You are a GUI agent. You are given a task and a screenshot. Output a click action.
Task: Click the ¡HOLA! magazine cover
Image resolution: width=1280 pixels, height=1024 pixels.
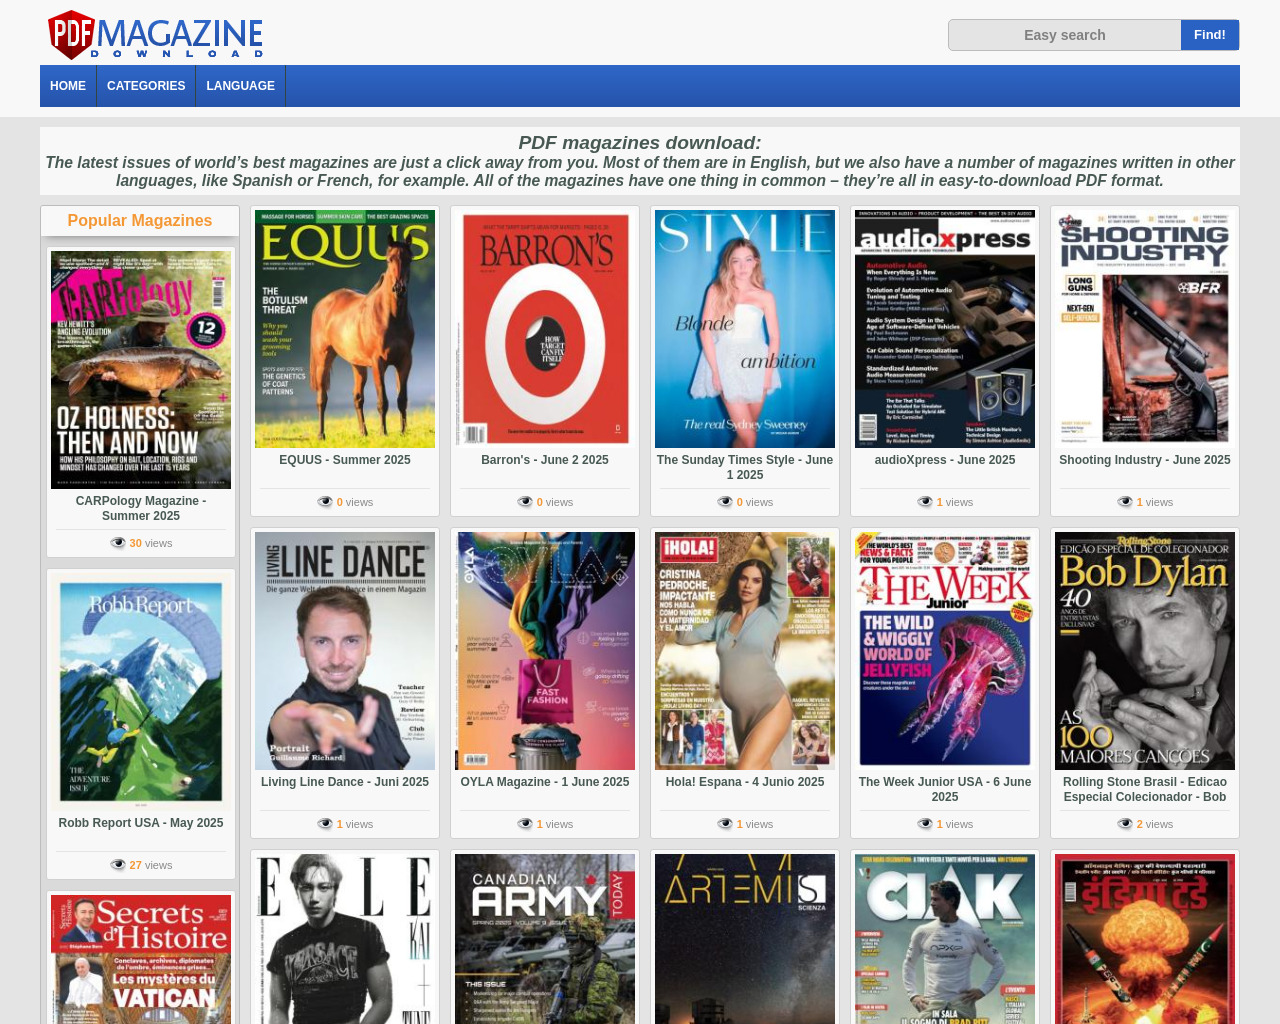[x=745, y=651]
